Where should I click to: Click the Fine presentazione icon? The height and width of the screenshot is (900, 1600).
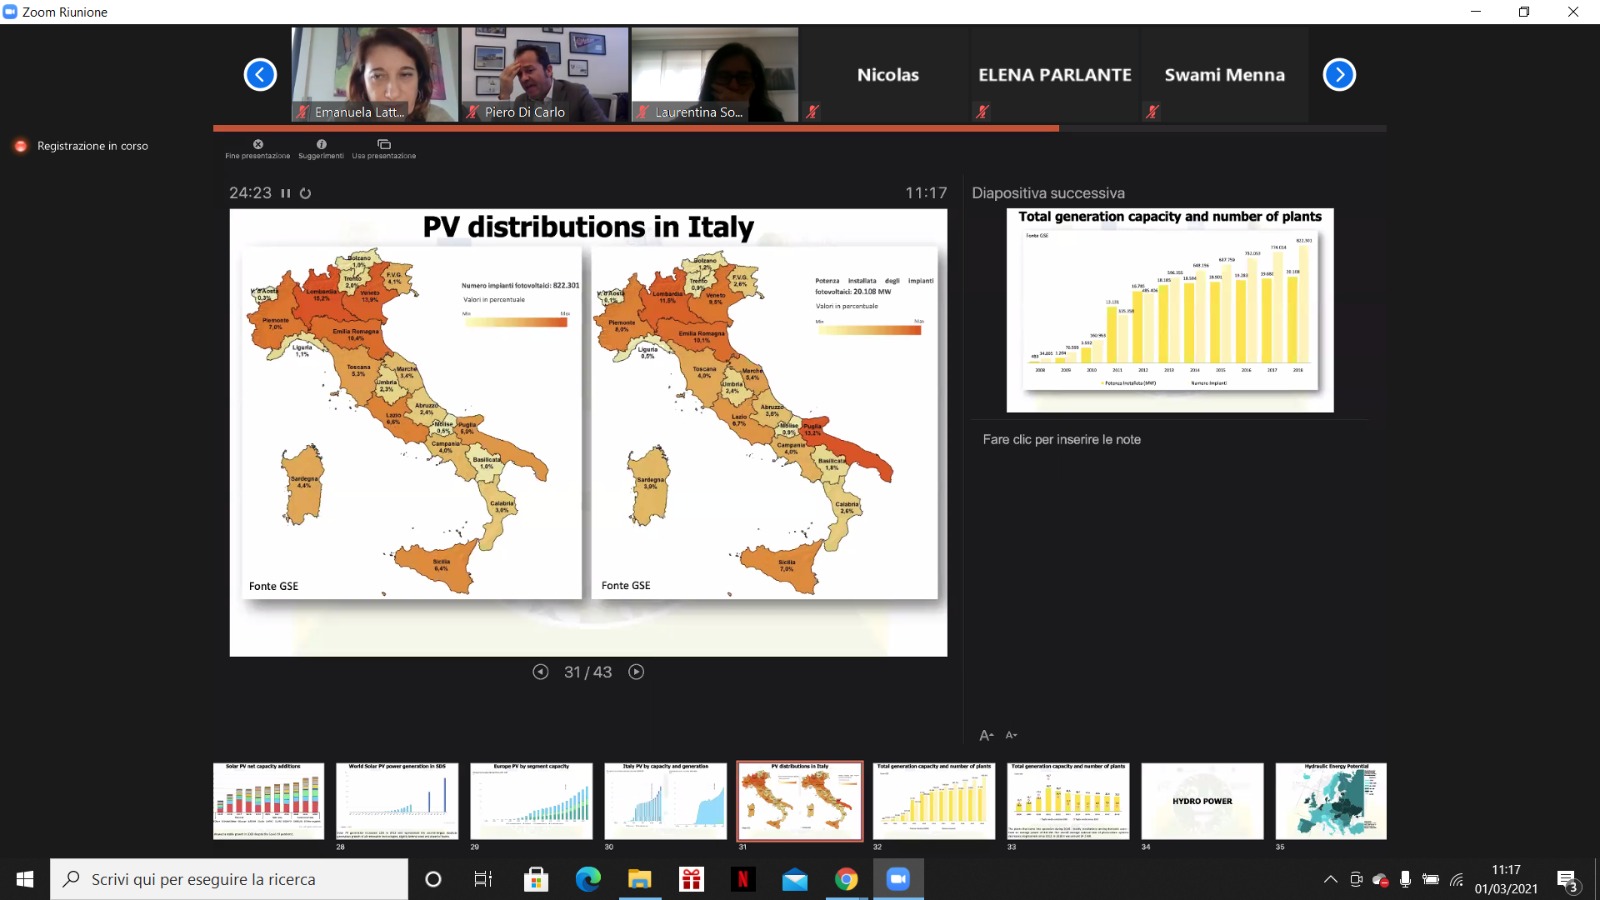(x=258, y=145)
